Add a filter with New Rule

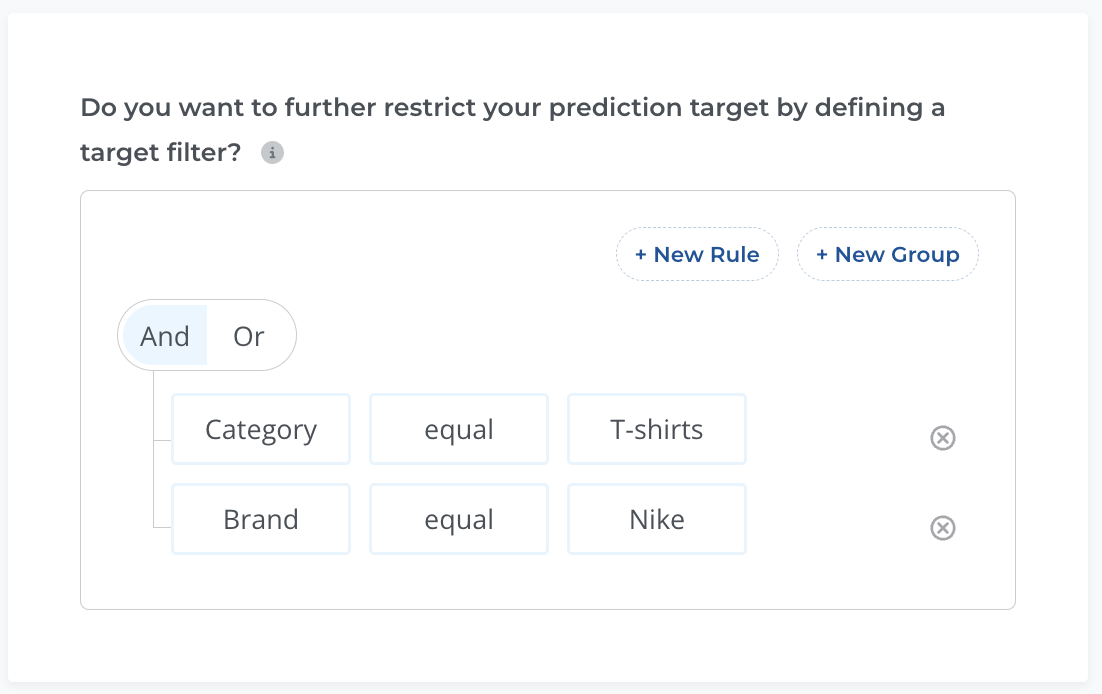tap(697, 254)
